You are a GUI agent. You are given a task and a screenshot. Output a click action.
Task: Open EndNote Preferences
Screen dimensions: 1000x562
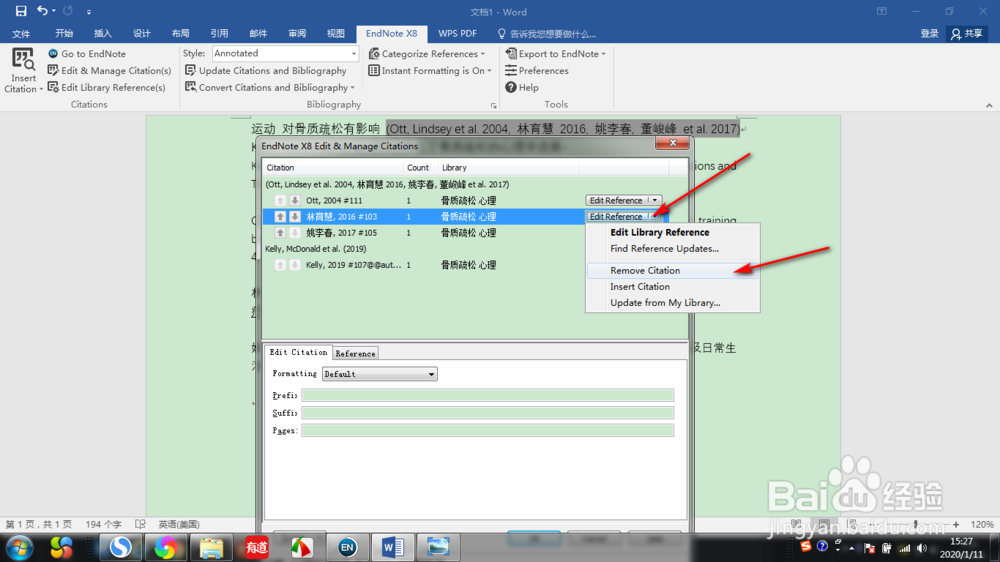[x=536, y=71]
